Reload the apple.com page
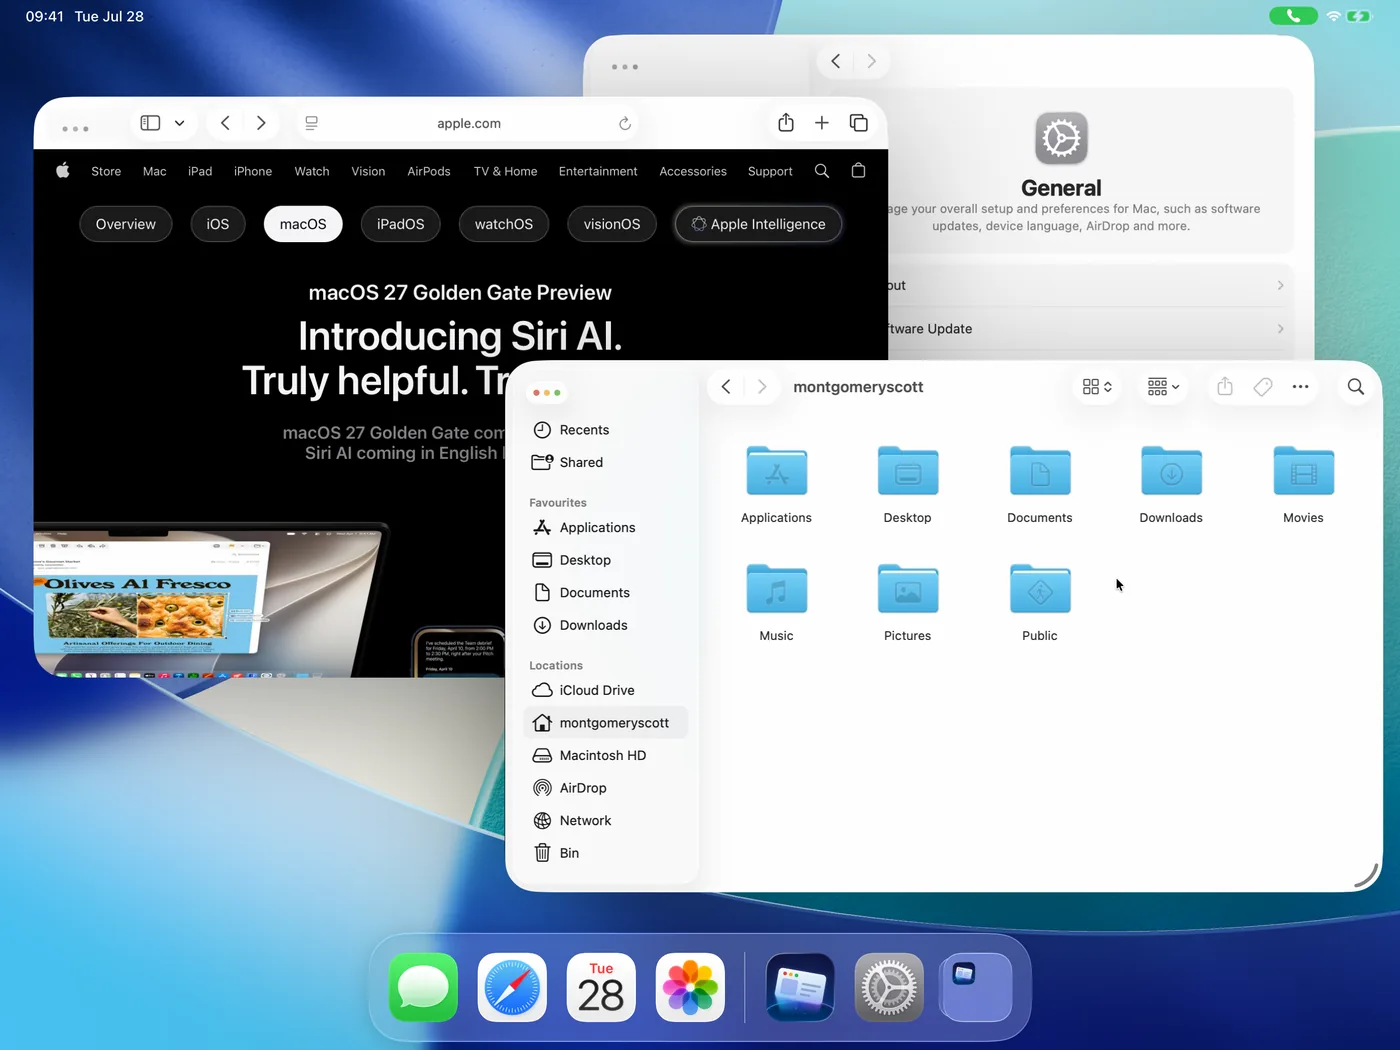Viewport: 1400px width, 1050px height. [625, 123]
